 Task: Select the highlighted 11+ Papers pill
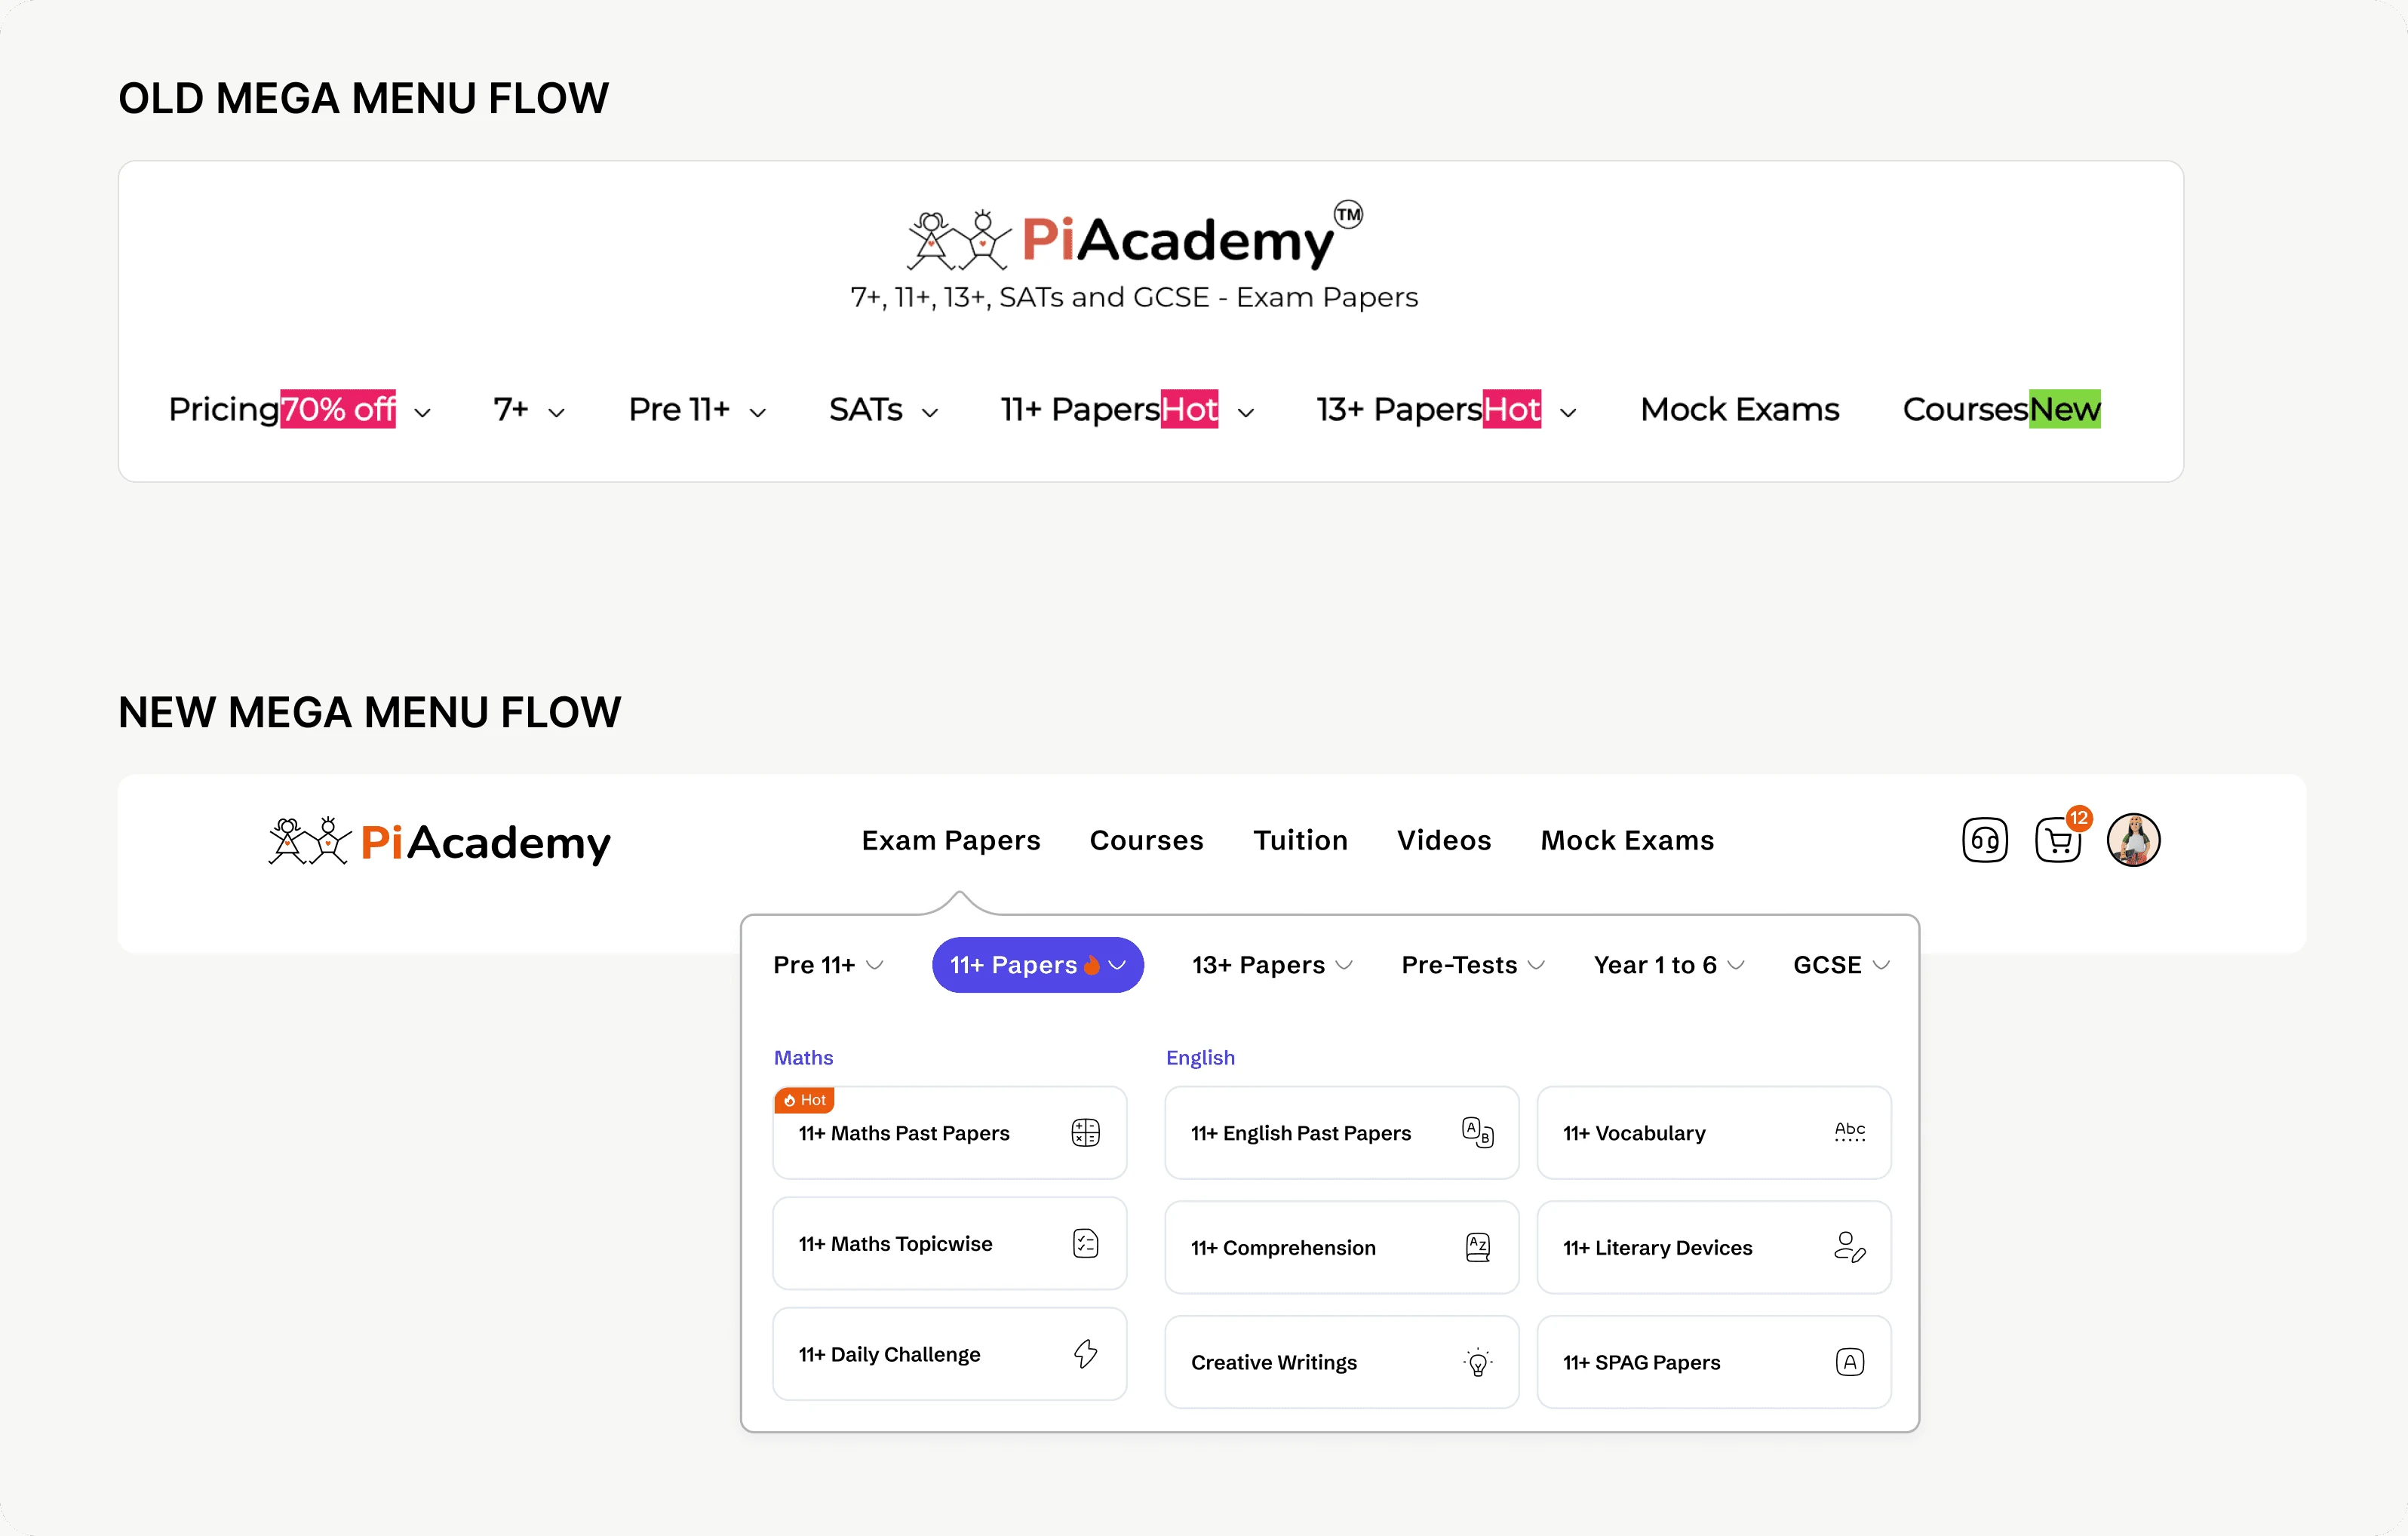coord(1038,965)
